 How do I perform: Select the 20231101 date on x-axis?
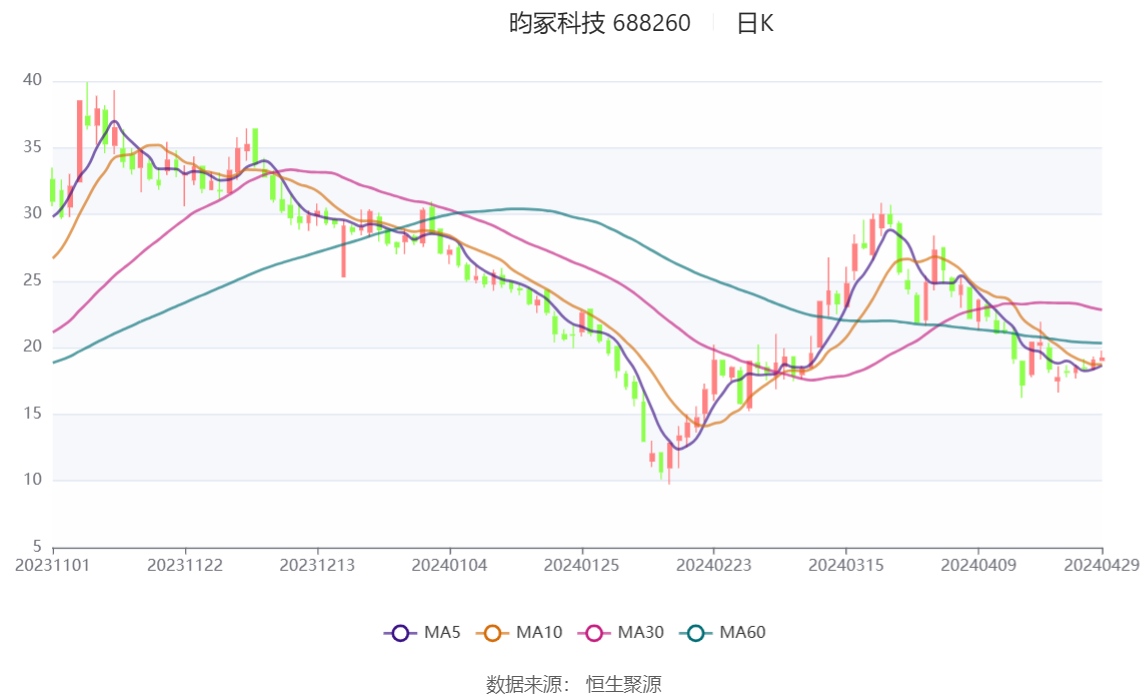click(53, 565)
